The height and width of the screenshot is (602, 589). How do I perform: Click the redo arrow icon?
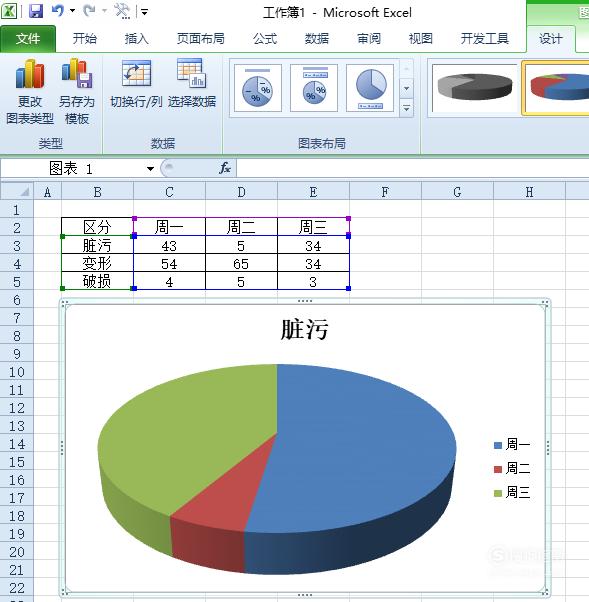click(89, 11)
